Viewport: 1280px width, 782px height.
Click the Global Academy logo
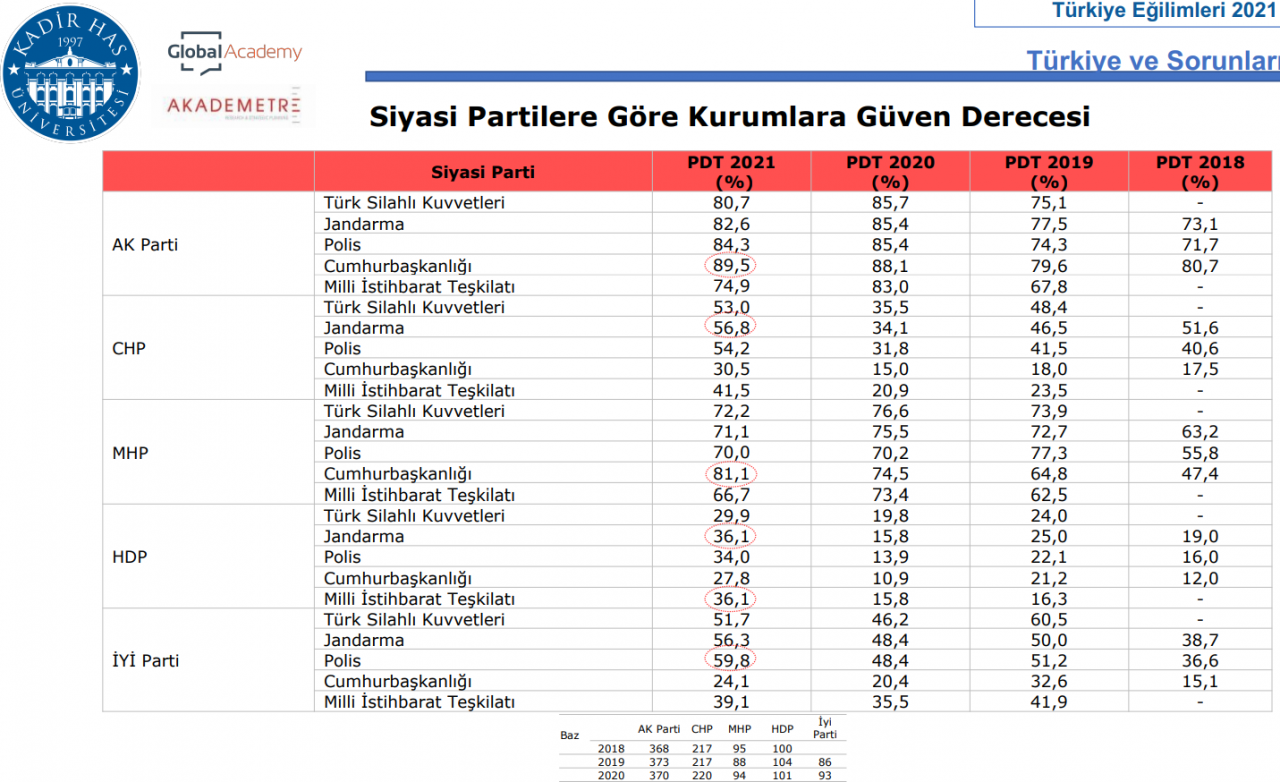click(x=234, y=55)
